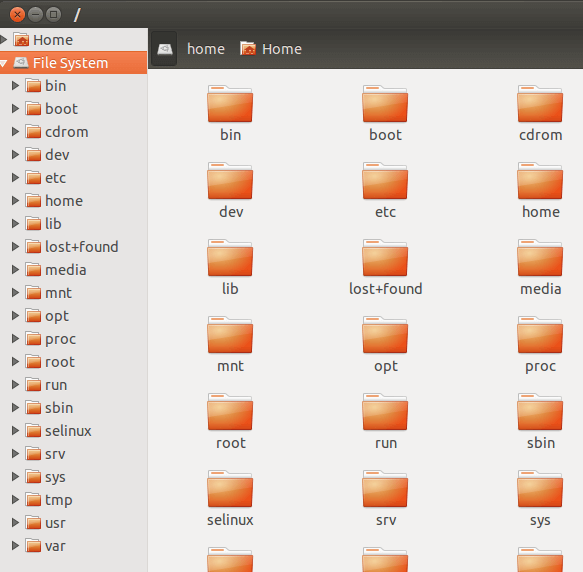Screen dimensions: 583x572
Task: Select the selinux folder icon in grid
Action: coord(230,489)
